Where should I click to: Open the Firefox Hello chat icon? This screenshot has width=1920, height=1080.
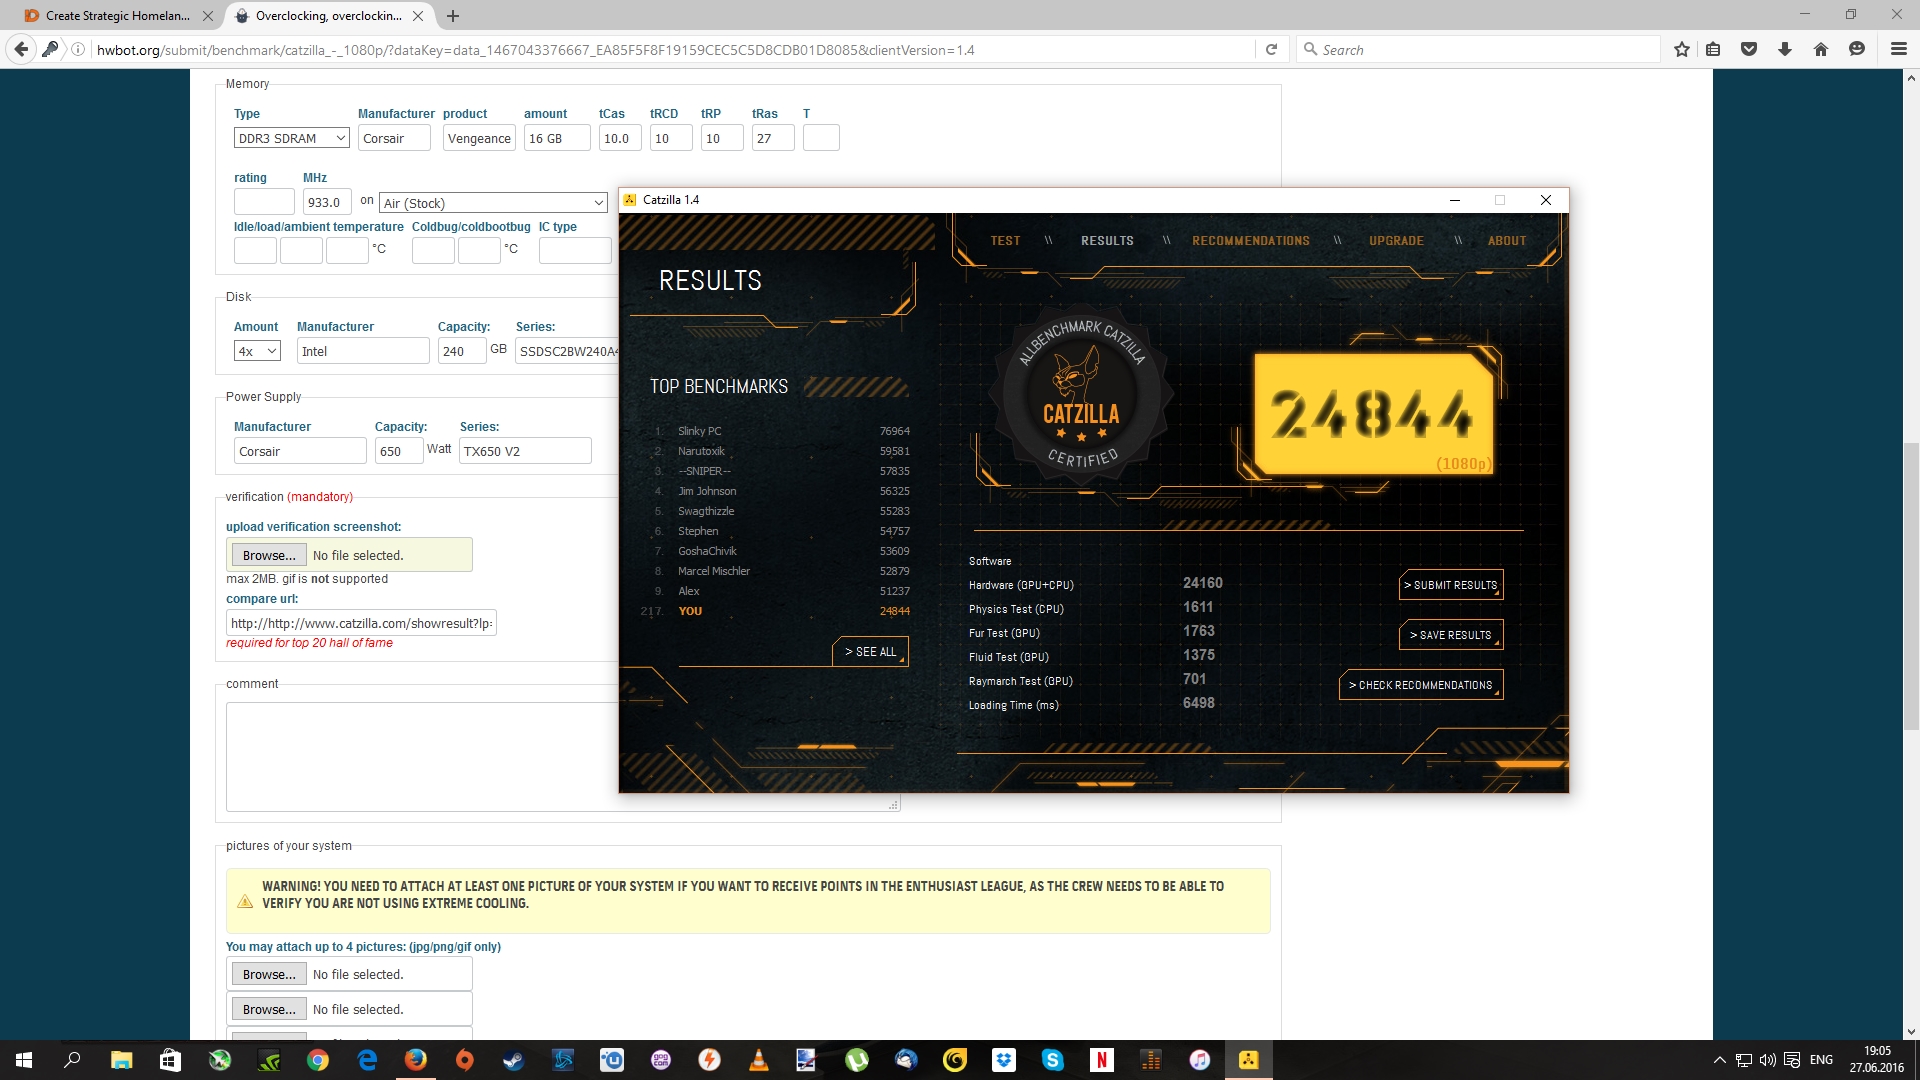click(x=1857, y=49)
